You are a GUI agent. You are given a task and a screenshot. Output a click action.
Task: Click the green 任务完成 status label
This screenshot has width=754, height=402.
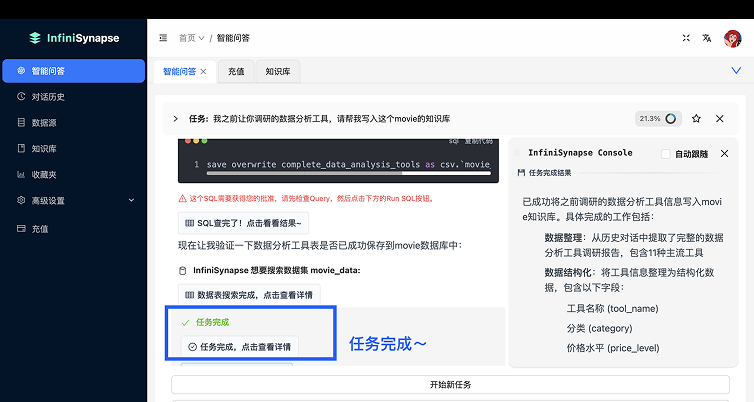pos(212,322)
